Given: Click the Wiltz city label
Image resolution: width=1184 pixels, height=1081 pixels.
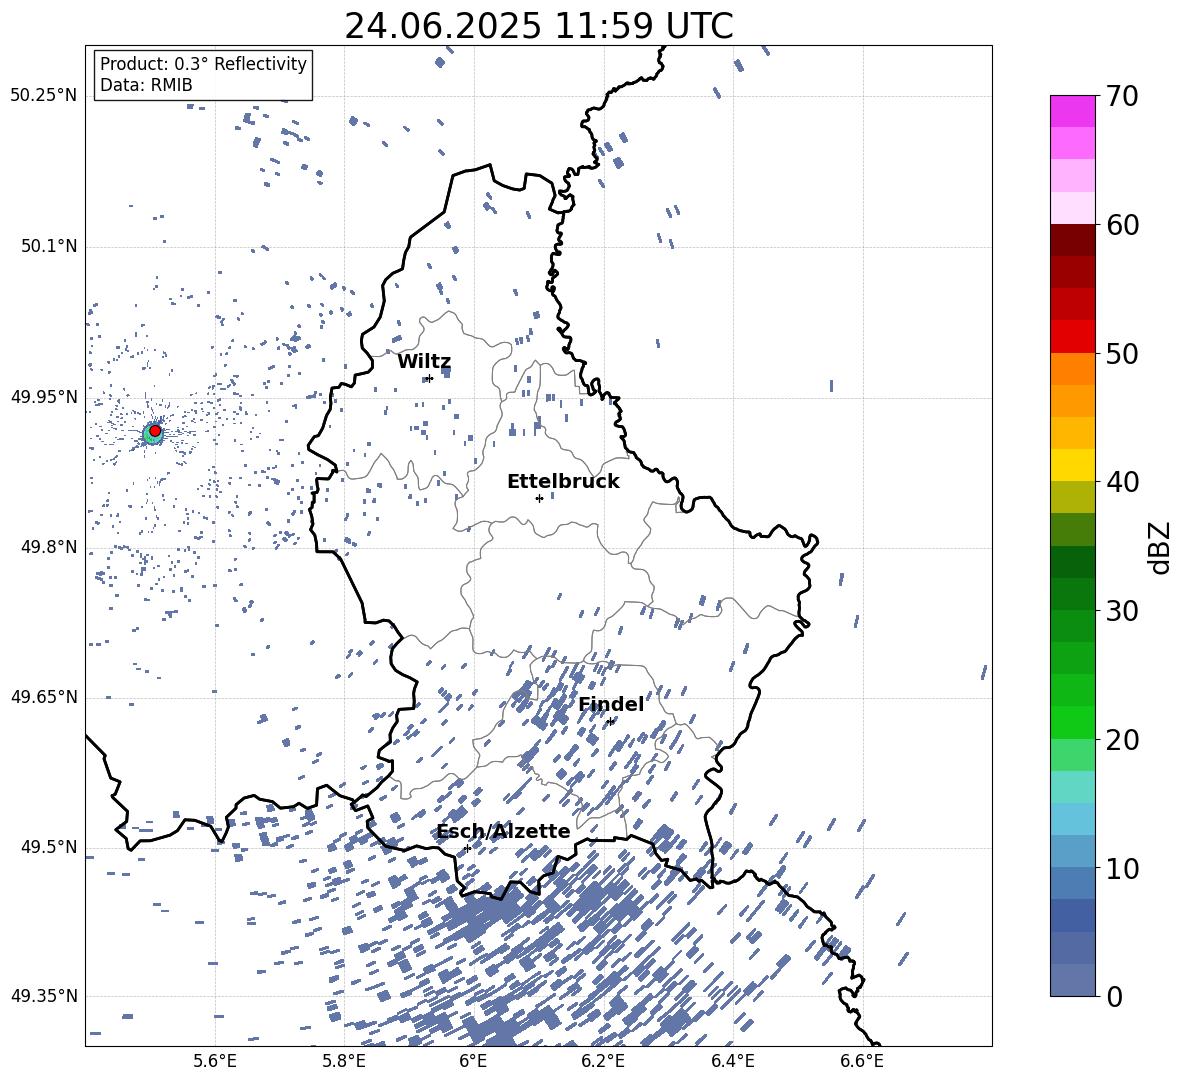Looking at the screenshot, I should pos(424,362).
